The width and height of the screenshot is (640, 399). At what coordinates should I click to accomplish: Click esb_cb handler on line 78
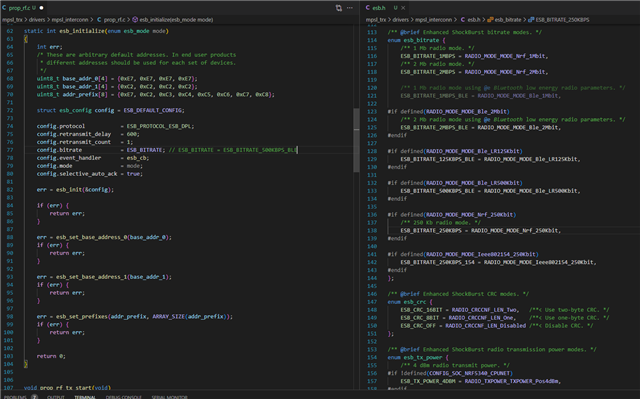click(136, 158)
